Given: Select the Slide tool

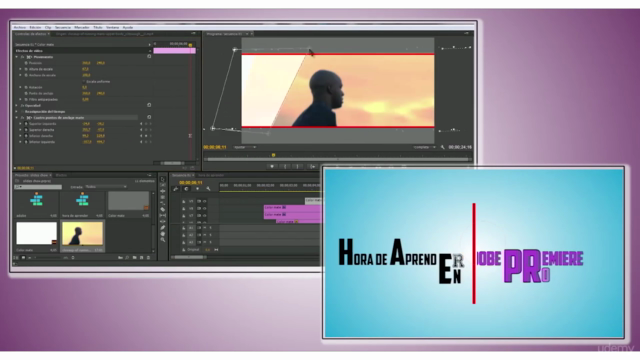Looking at the screenshot, I should [162, 221].
